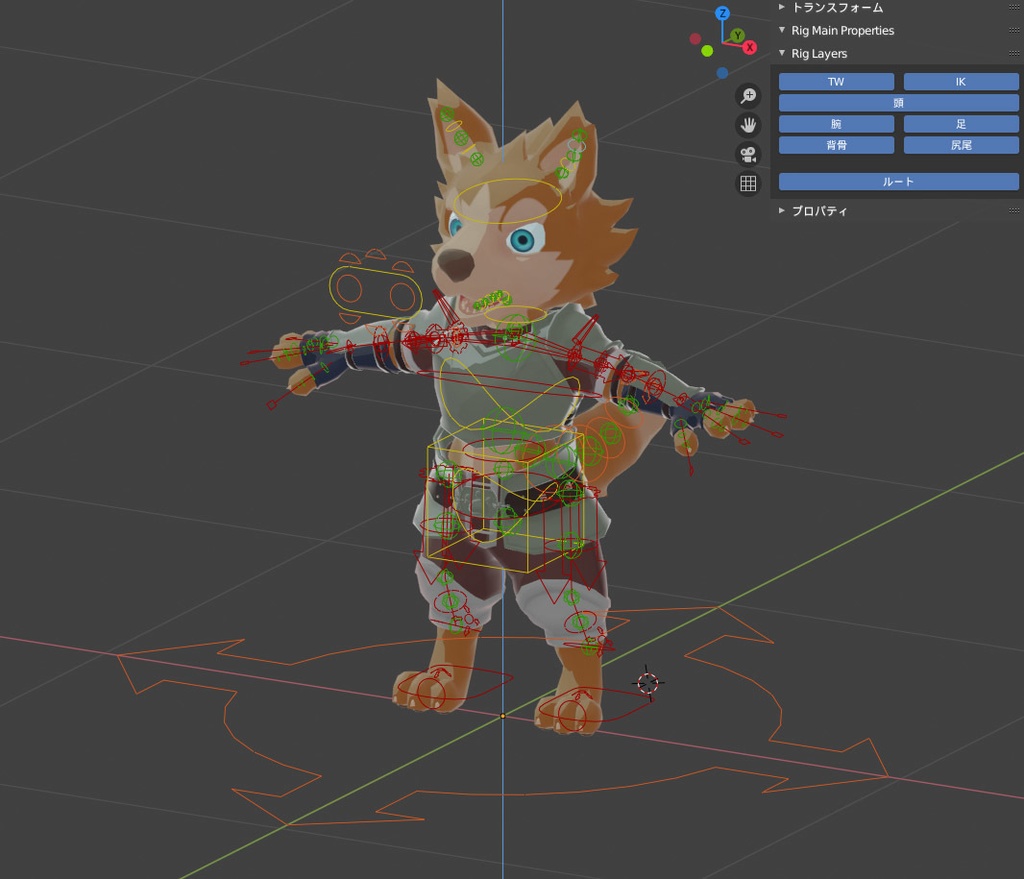Viewport: 1024px width, 879px height.
Task: Click the Rig Main Properties panel drag grip
Action: pyautogui.click(x=1014, y=30)
